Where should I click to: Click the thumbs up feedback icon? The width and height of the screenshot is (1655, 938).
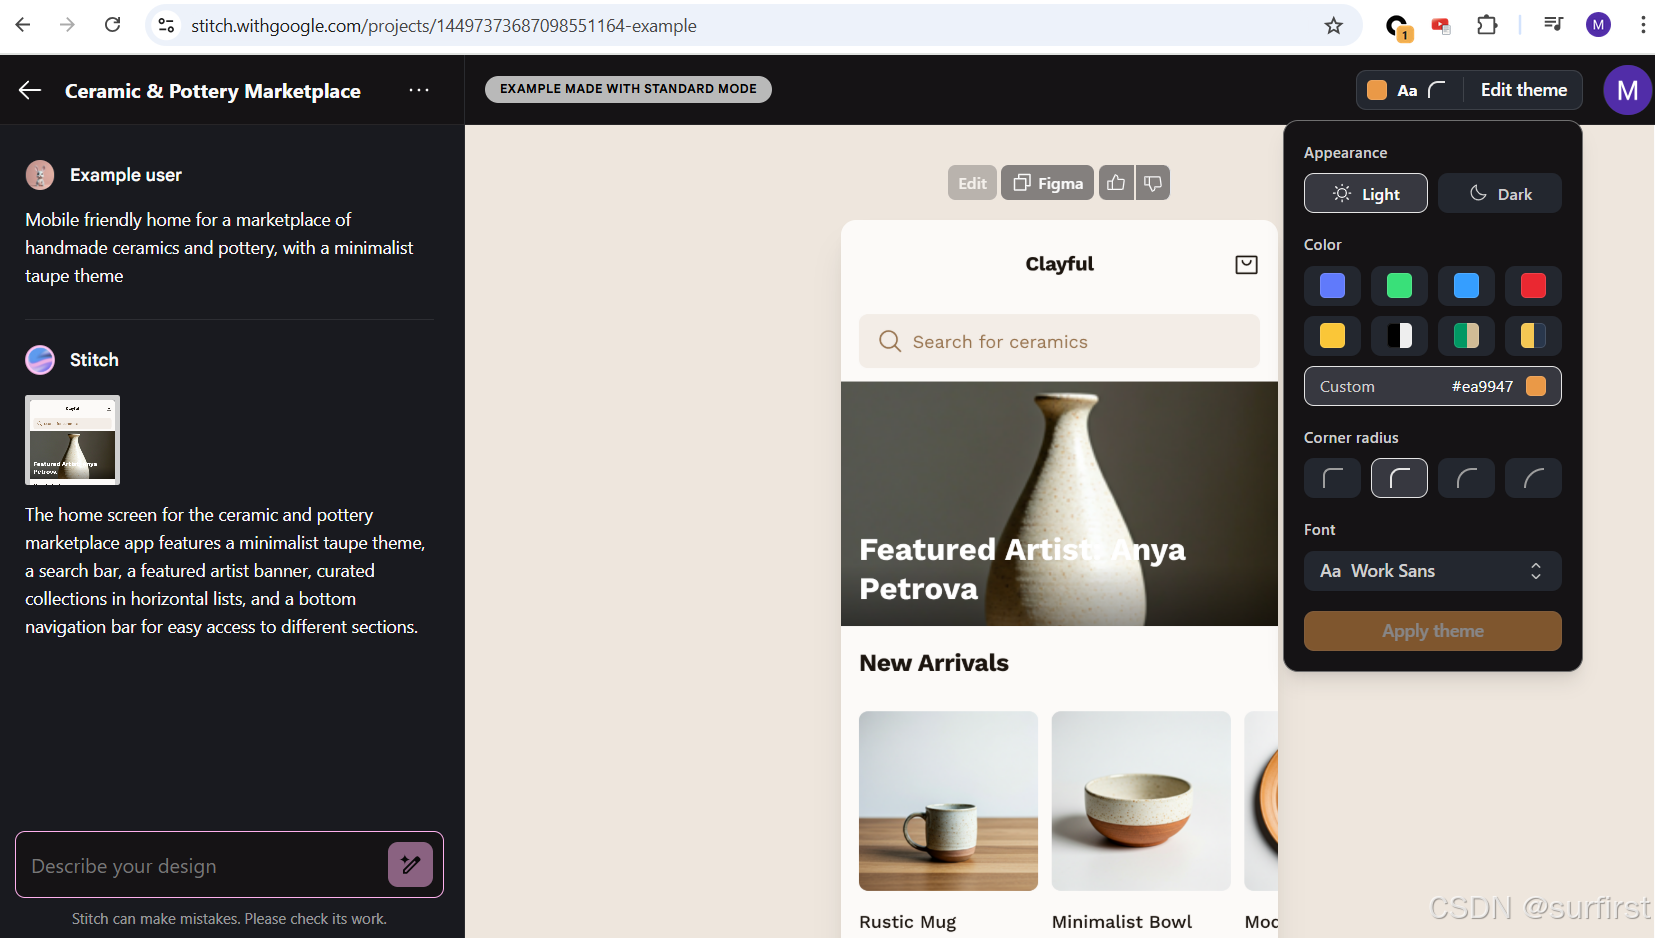point(1116,183)
